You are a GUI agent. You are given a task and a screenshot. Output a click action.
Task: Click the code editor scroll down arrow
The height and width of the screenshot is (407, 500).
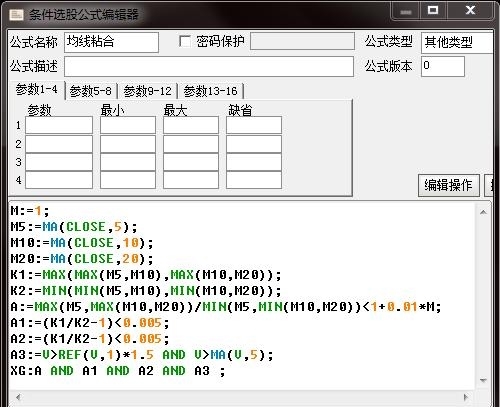coord(483,380)
